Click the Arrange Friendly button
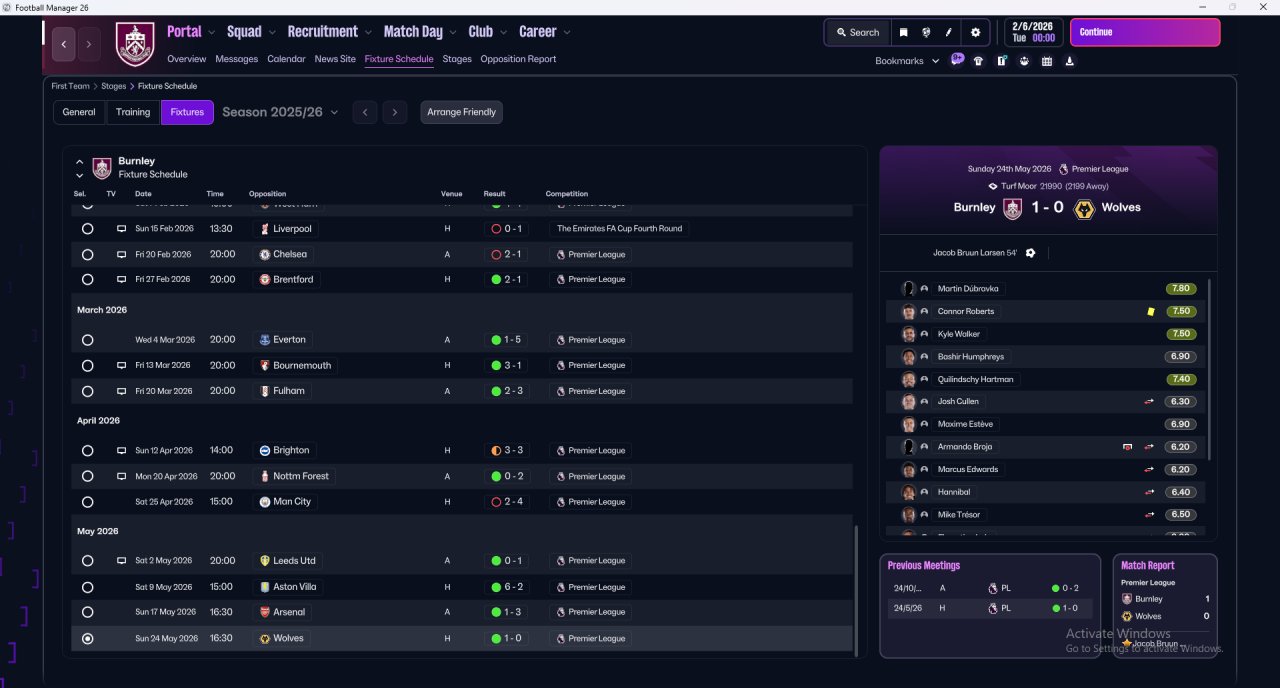Screen dimensions: 1280x688 point(461,112)
